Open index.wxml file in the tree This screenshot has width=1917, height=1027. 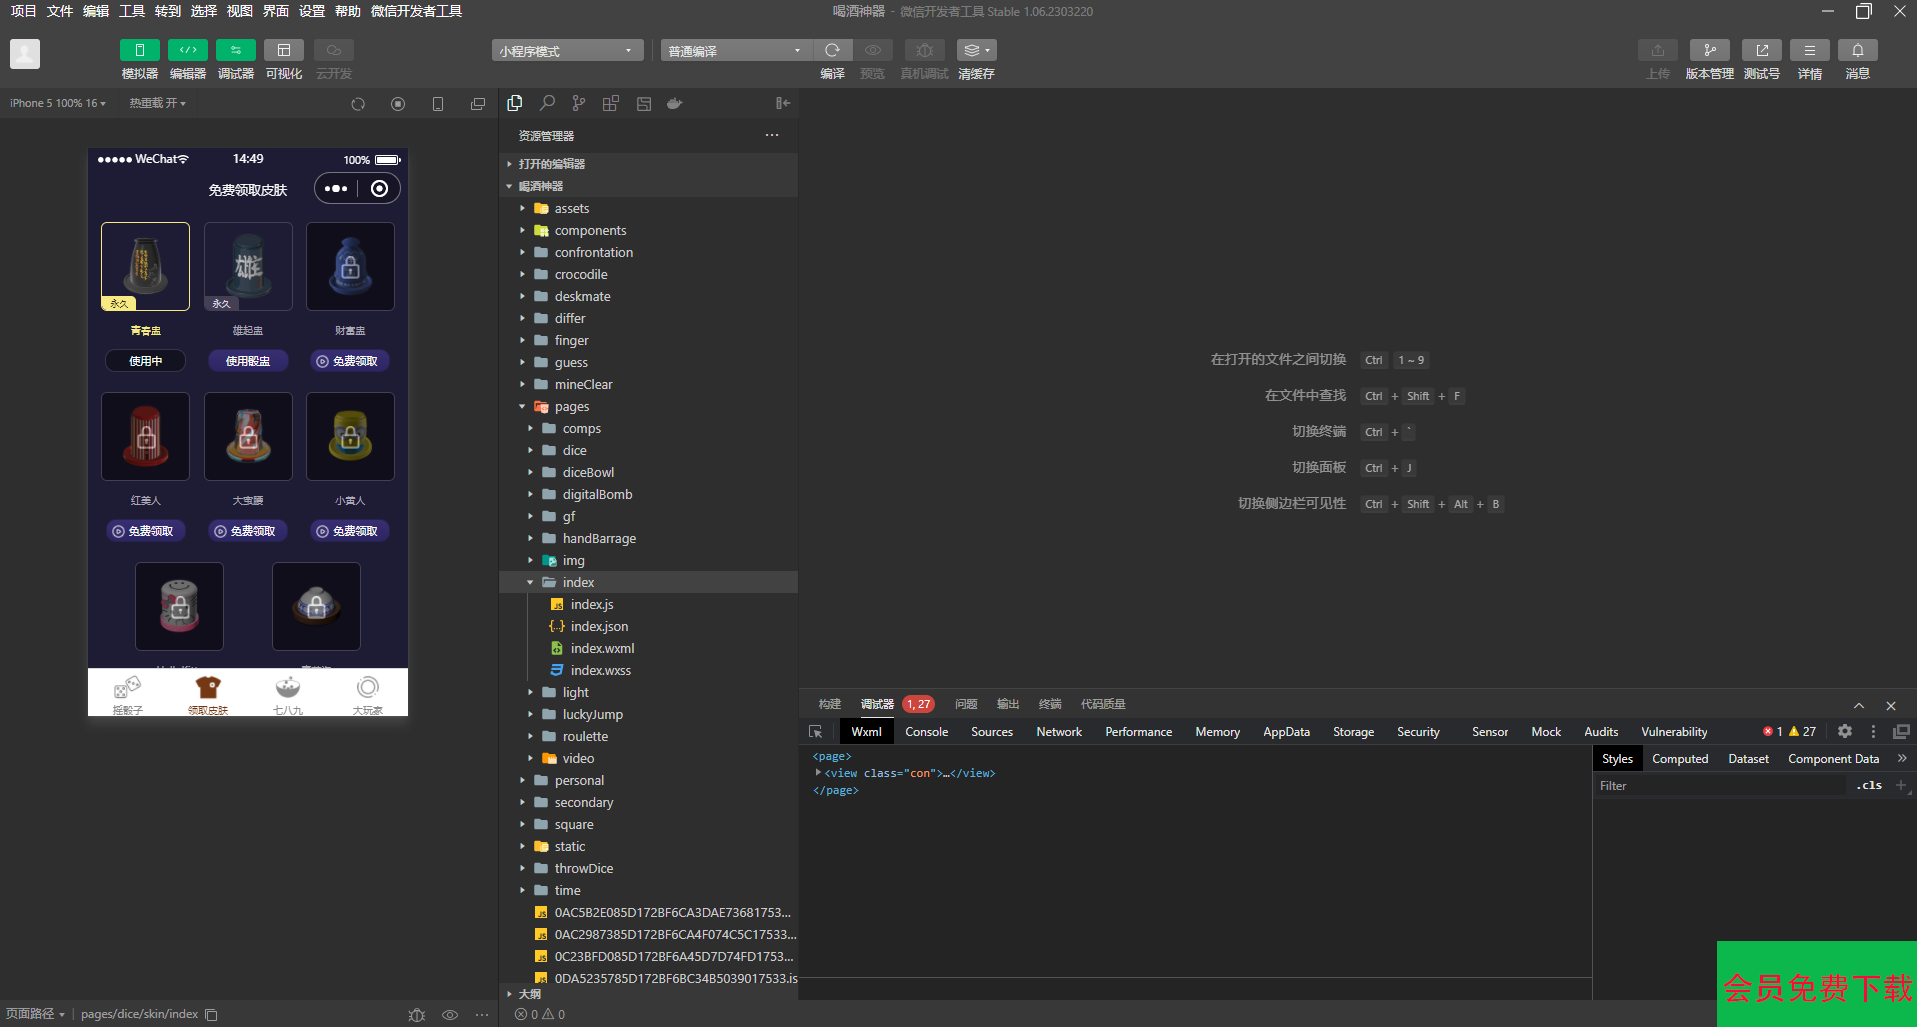tap(602, 648)
